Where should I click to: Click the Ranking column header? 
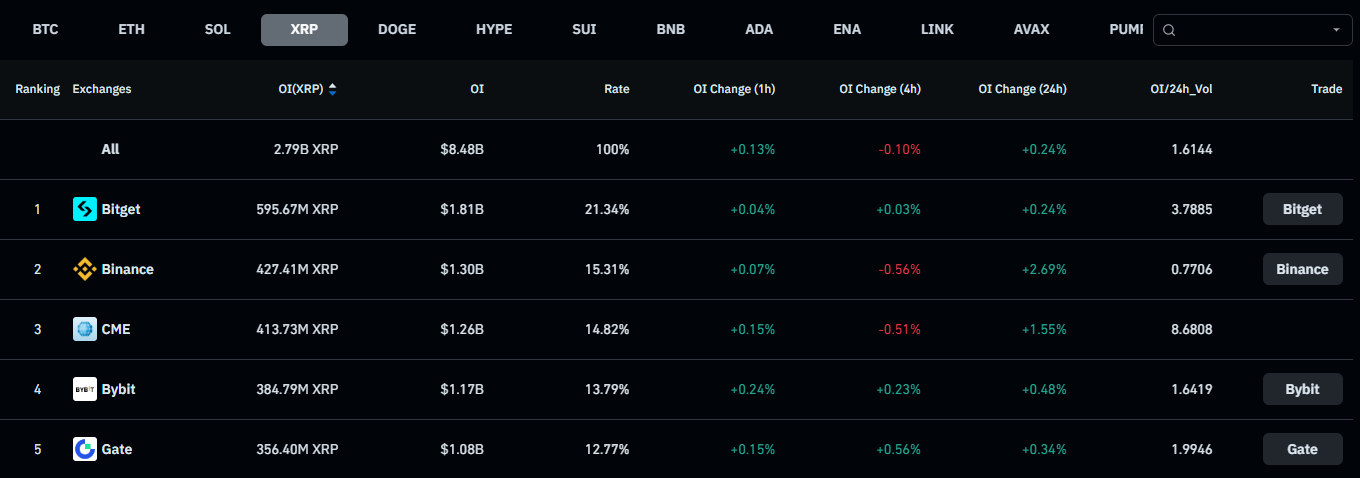[x=37, y=89]
